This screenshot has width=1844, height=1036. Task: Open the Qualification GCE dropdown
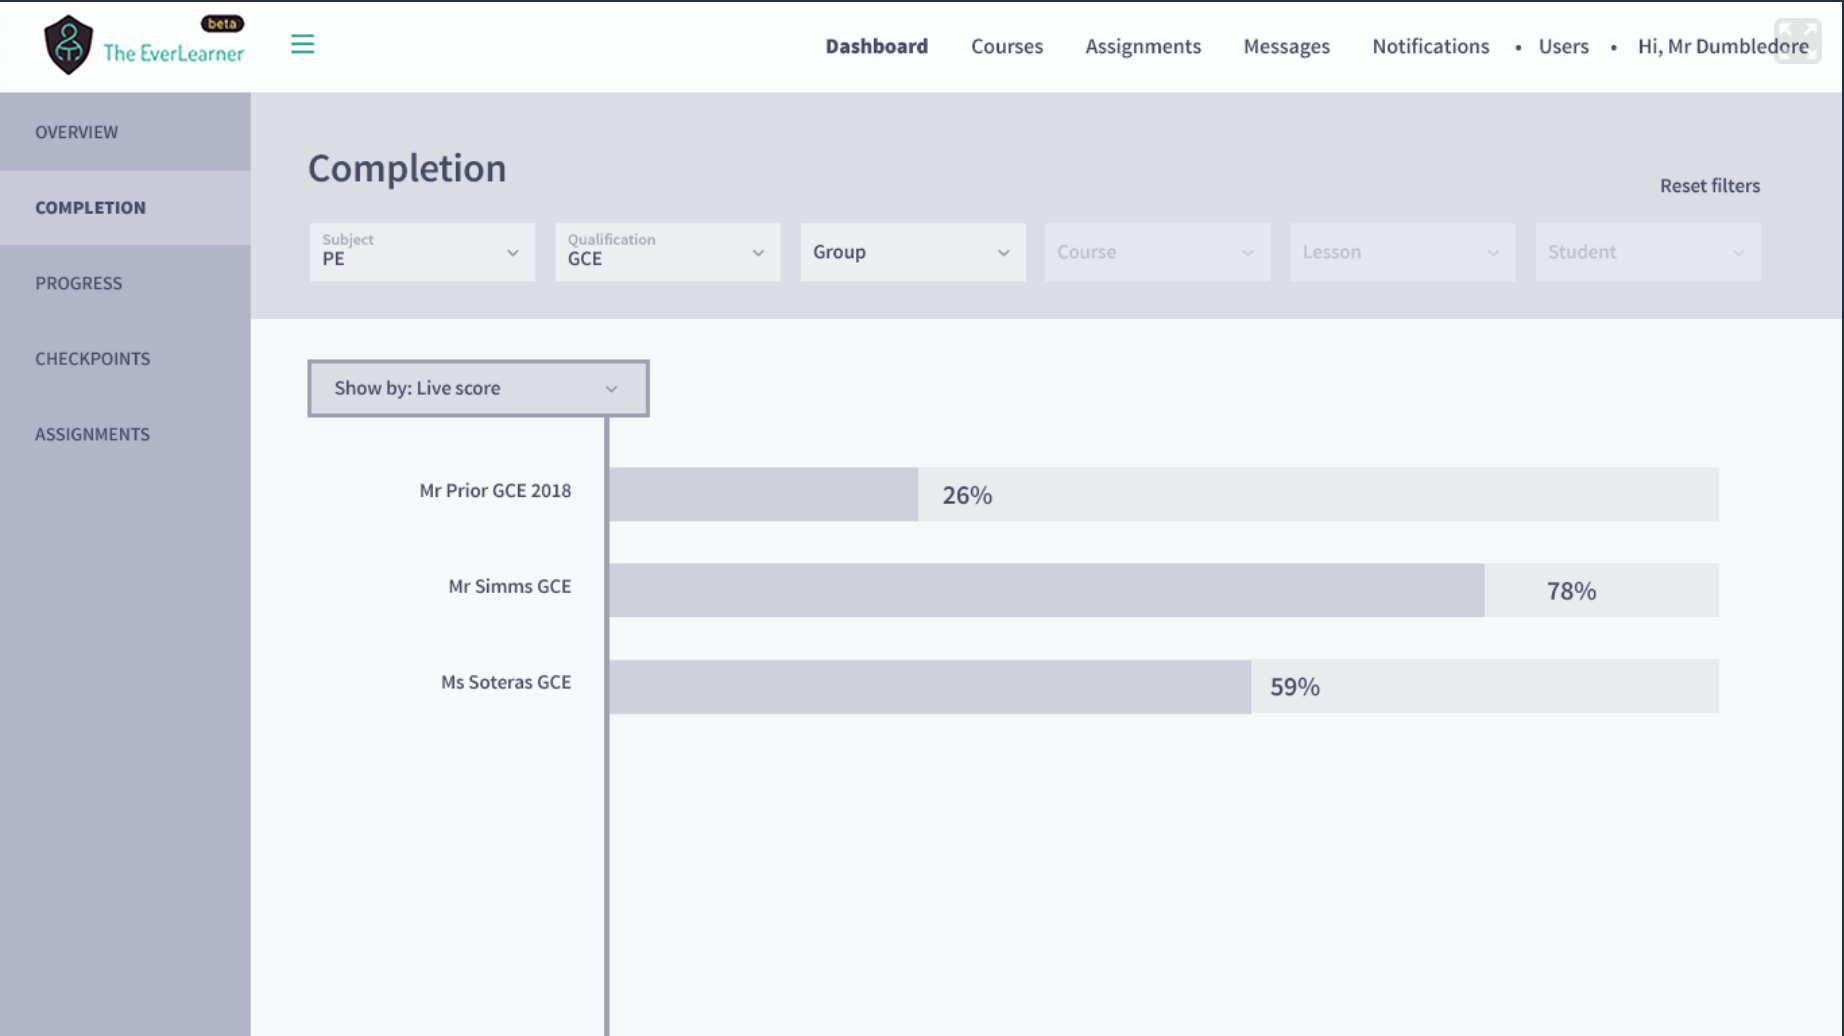click(x=667, y=252)
